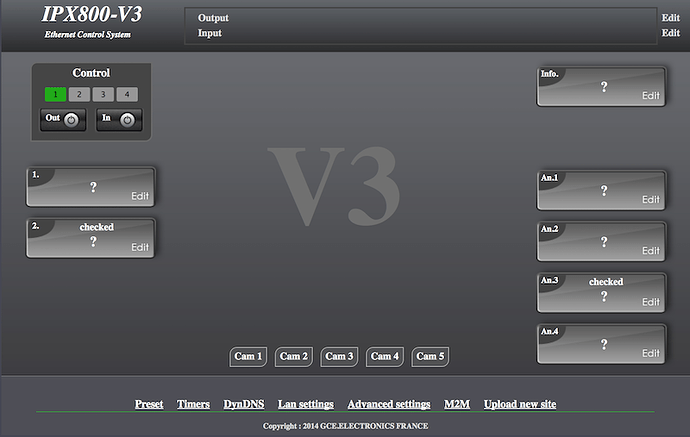Click Edit in the Info. widget
This screenshot has height=437, width=690.
(x=651, y=95)
